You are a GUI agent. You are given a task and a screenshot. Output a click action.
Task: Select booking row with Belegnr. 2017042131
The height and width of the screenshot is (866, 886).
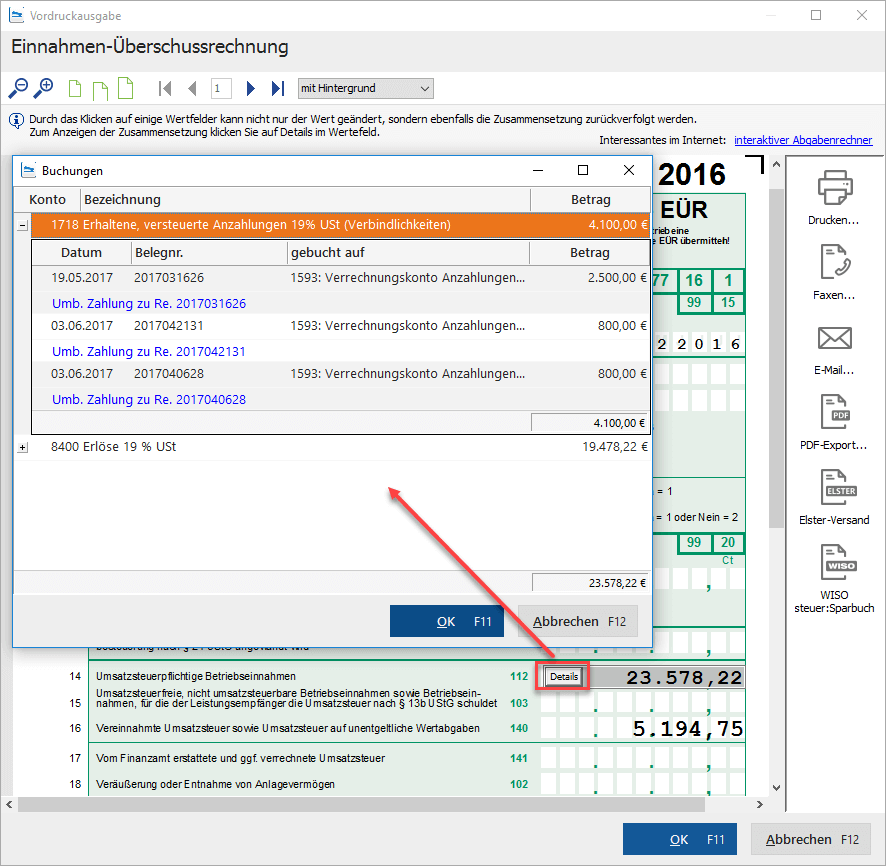(x=341, y=326)
